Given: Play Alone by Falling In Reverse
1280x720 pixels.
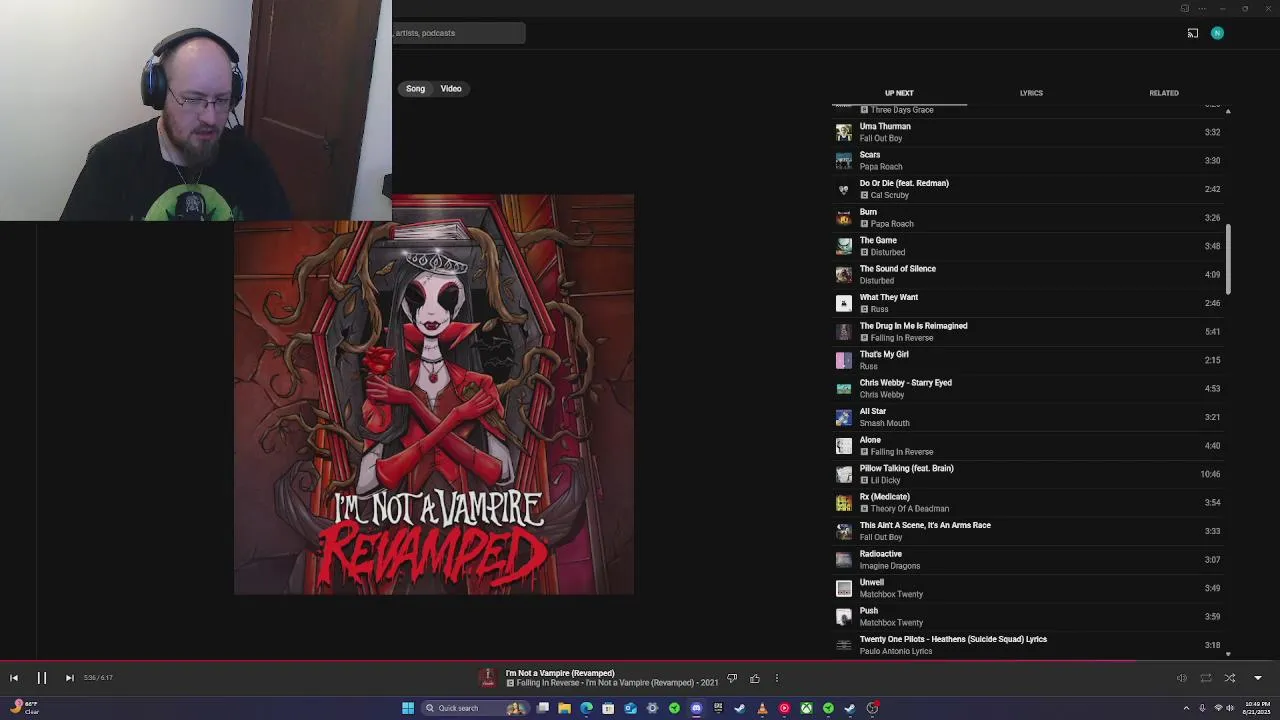Looking at the screenshot, I should [1028, 446].
